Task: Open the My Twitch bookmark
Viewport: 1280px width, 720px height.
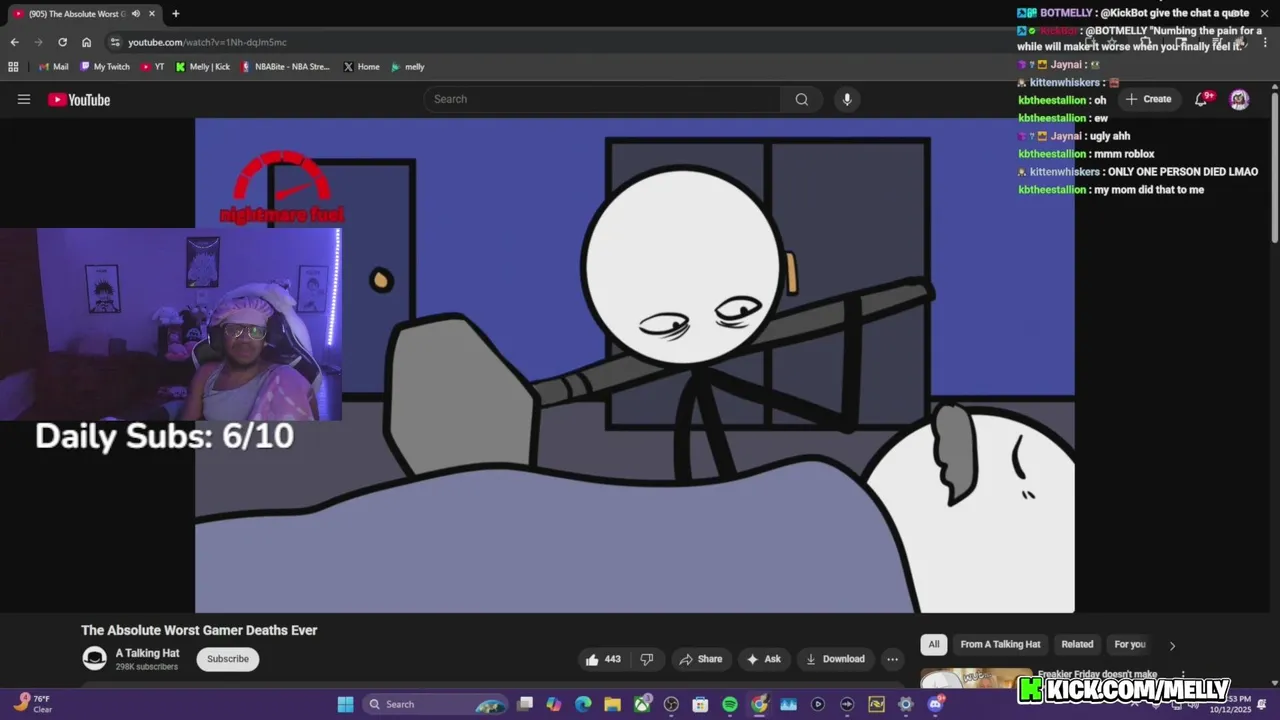Action: pos(105,67)
